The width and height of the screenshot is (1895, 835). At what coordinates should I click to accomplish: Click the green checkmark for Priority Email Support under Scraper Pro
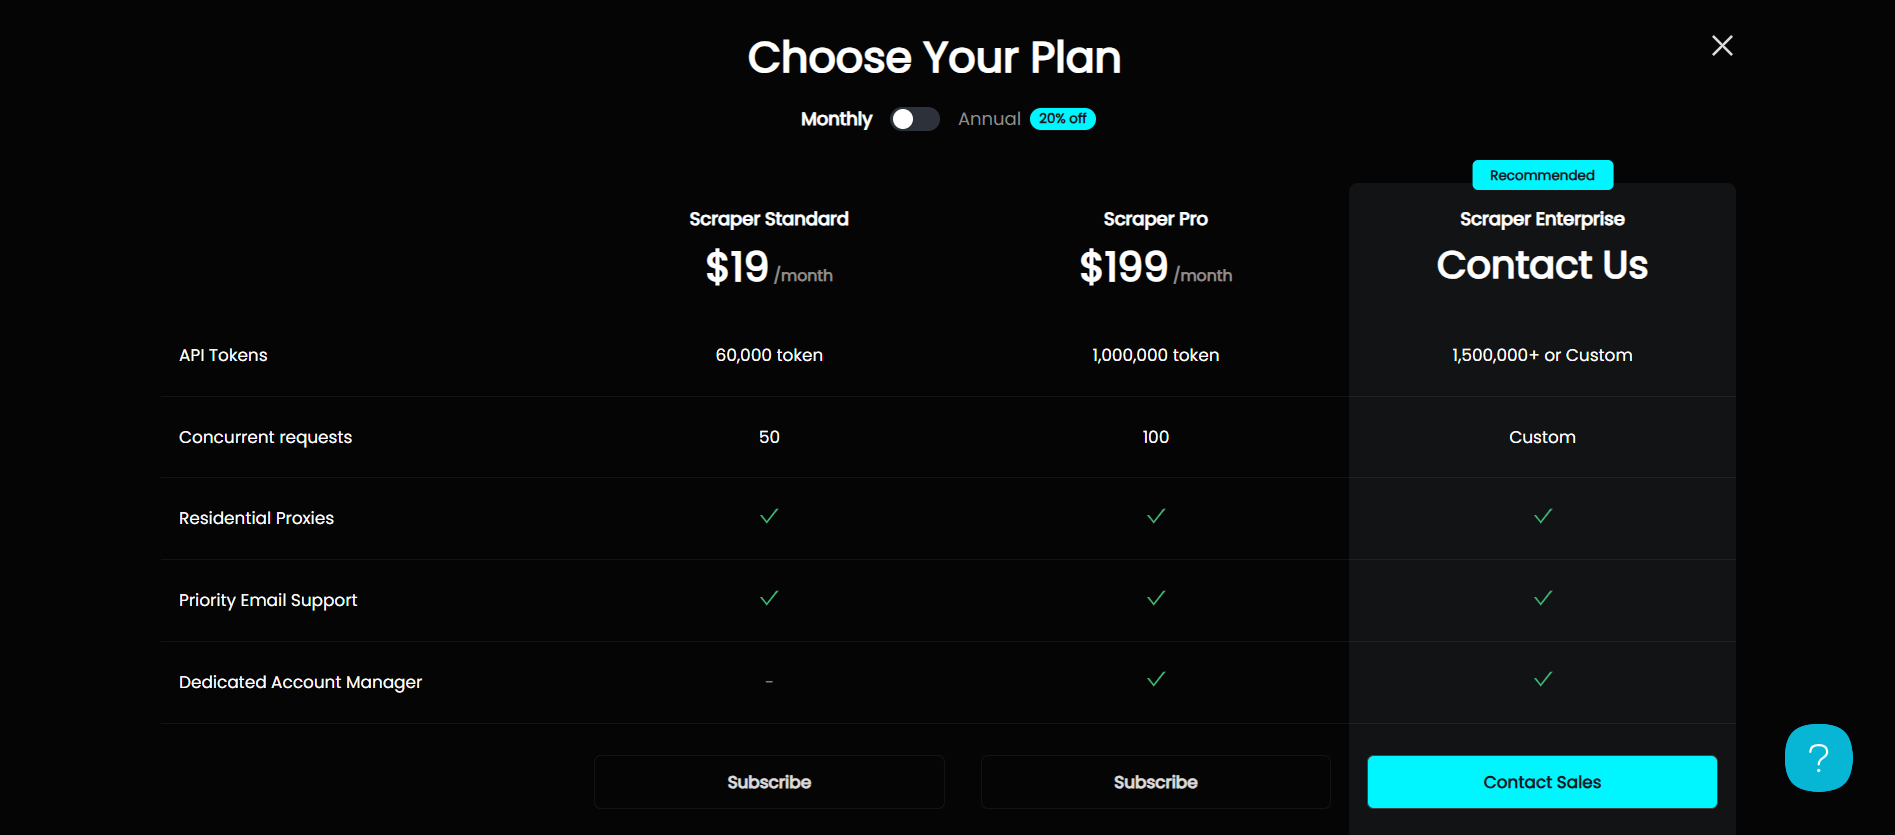click(x=1155, y=599)
